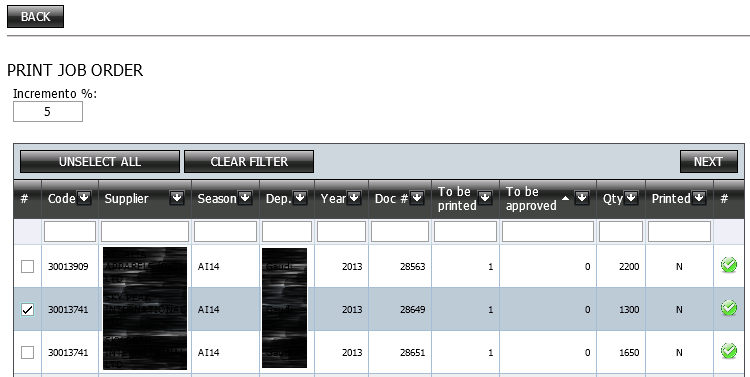Open the Doc # column filter dropdown
This screenshot has height=377, width=750.
coord(417,198)
